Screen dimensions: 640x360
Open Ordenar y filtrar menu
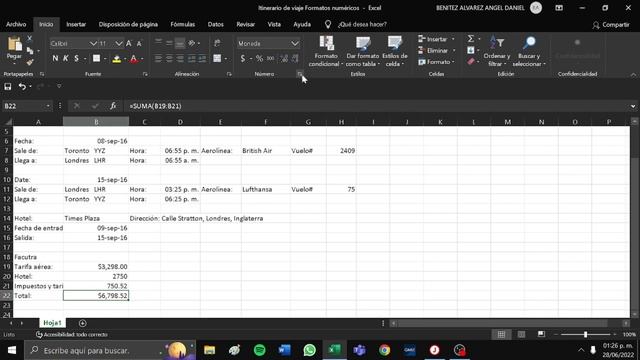(x=497, y=51)
